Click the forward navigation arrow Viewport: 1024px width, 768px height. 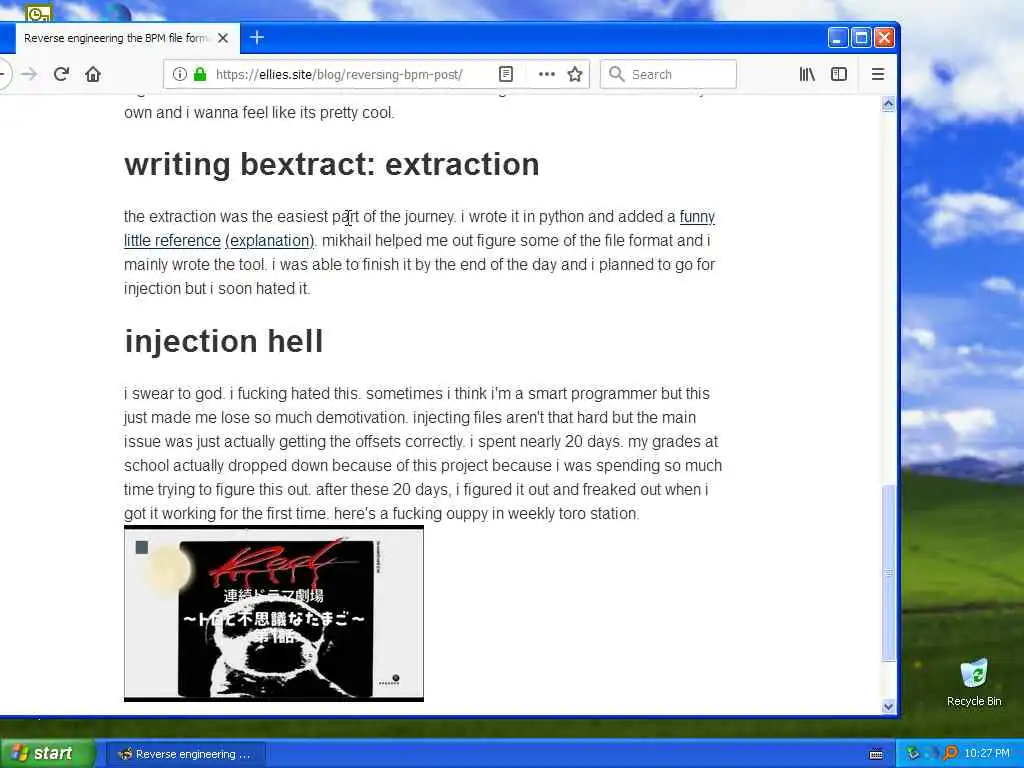[29, 74]
